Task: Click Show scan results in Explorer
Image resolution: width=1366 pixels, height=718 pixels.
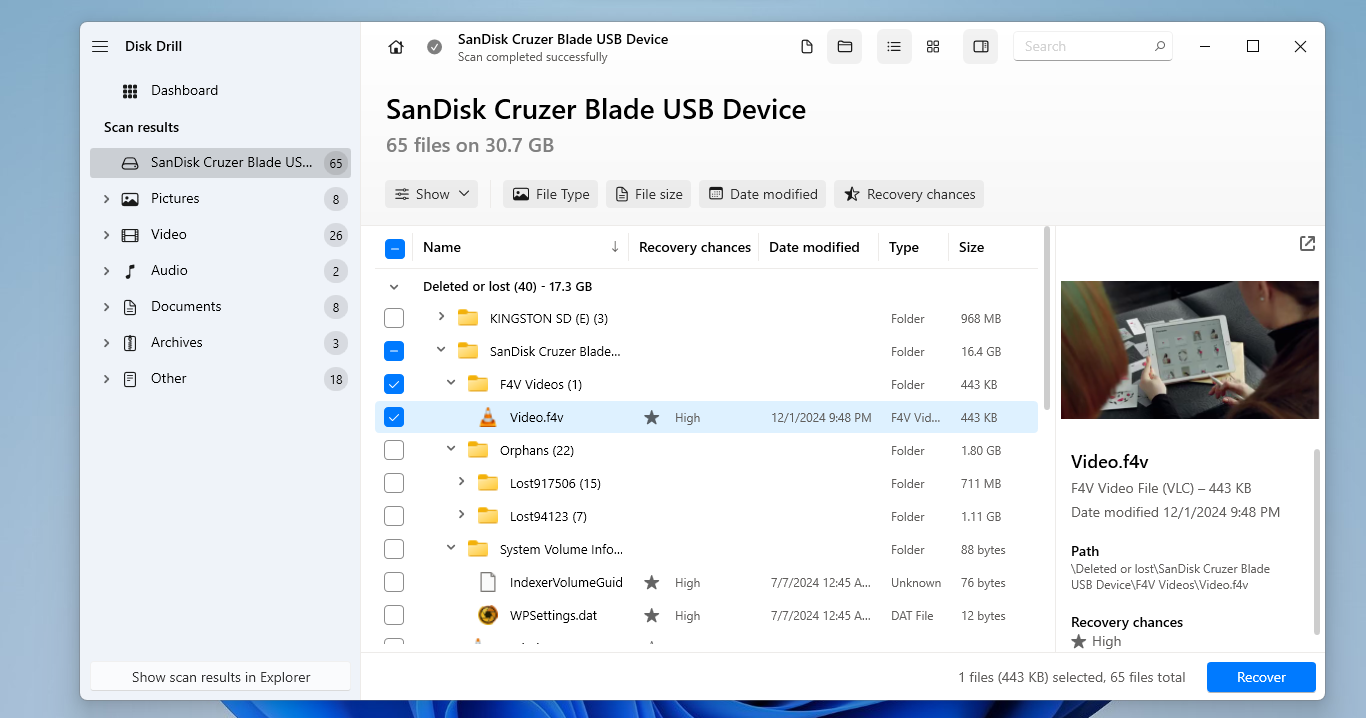Action: click(x=221, y=677)
